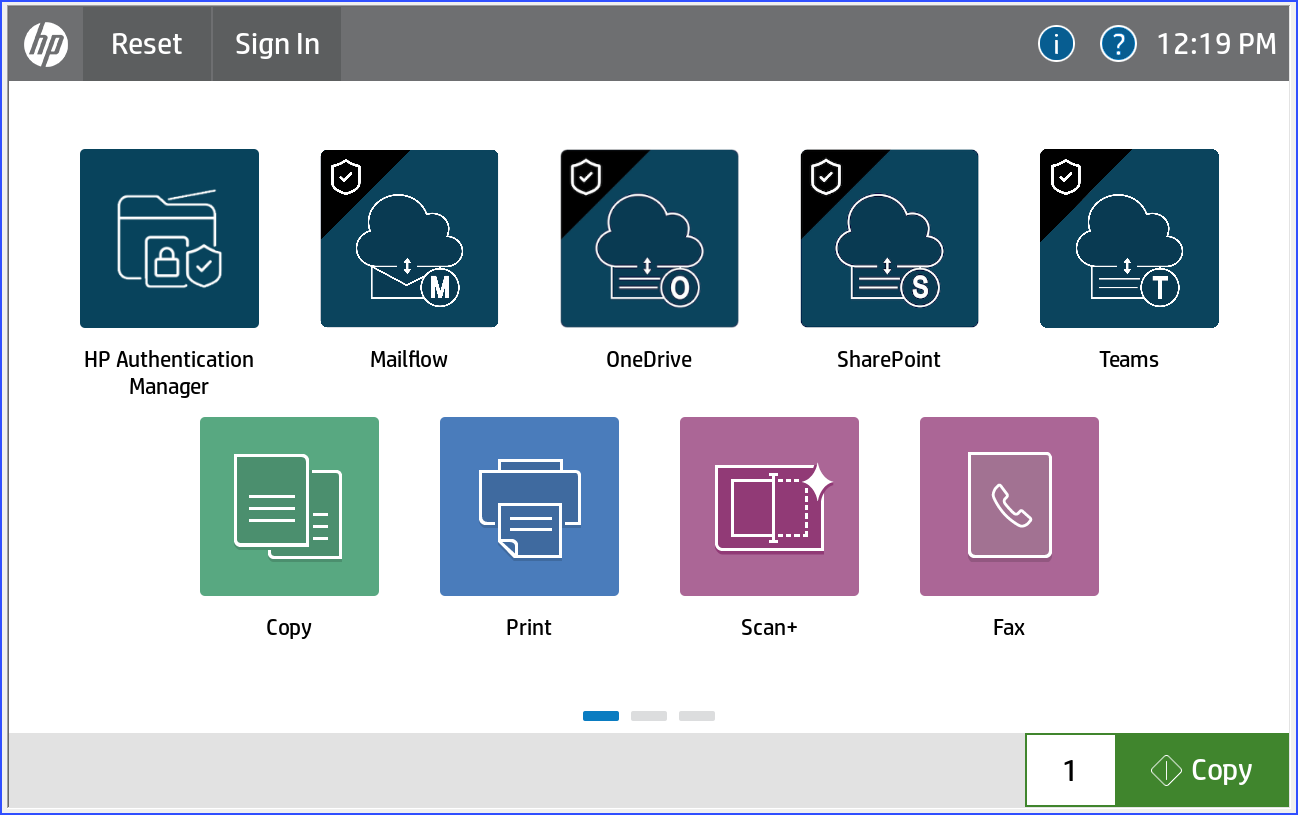Select the copy count field showing 1

click(1070, 770)
